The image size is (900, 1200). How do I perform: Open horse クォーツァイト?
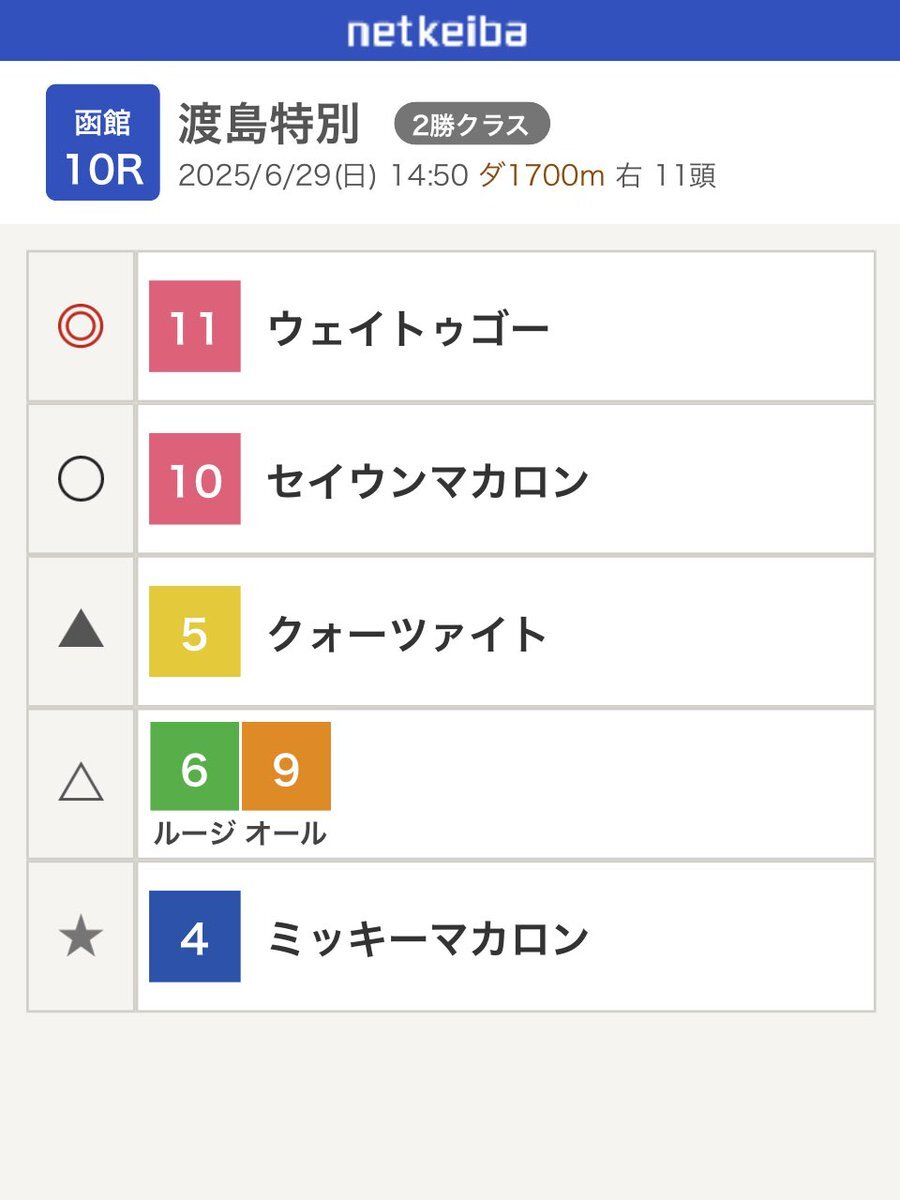pyautogui.click(x=407, y=634)
